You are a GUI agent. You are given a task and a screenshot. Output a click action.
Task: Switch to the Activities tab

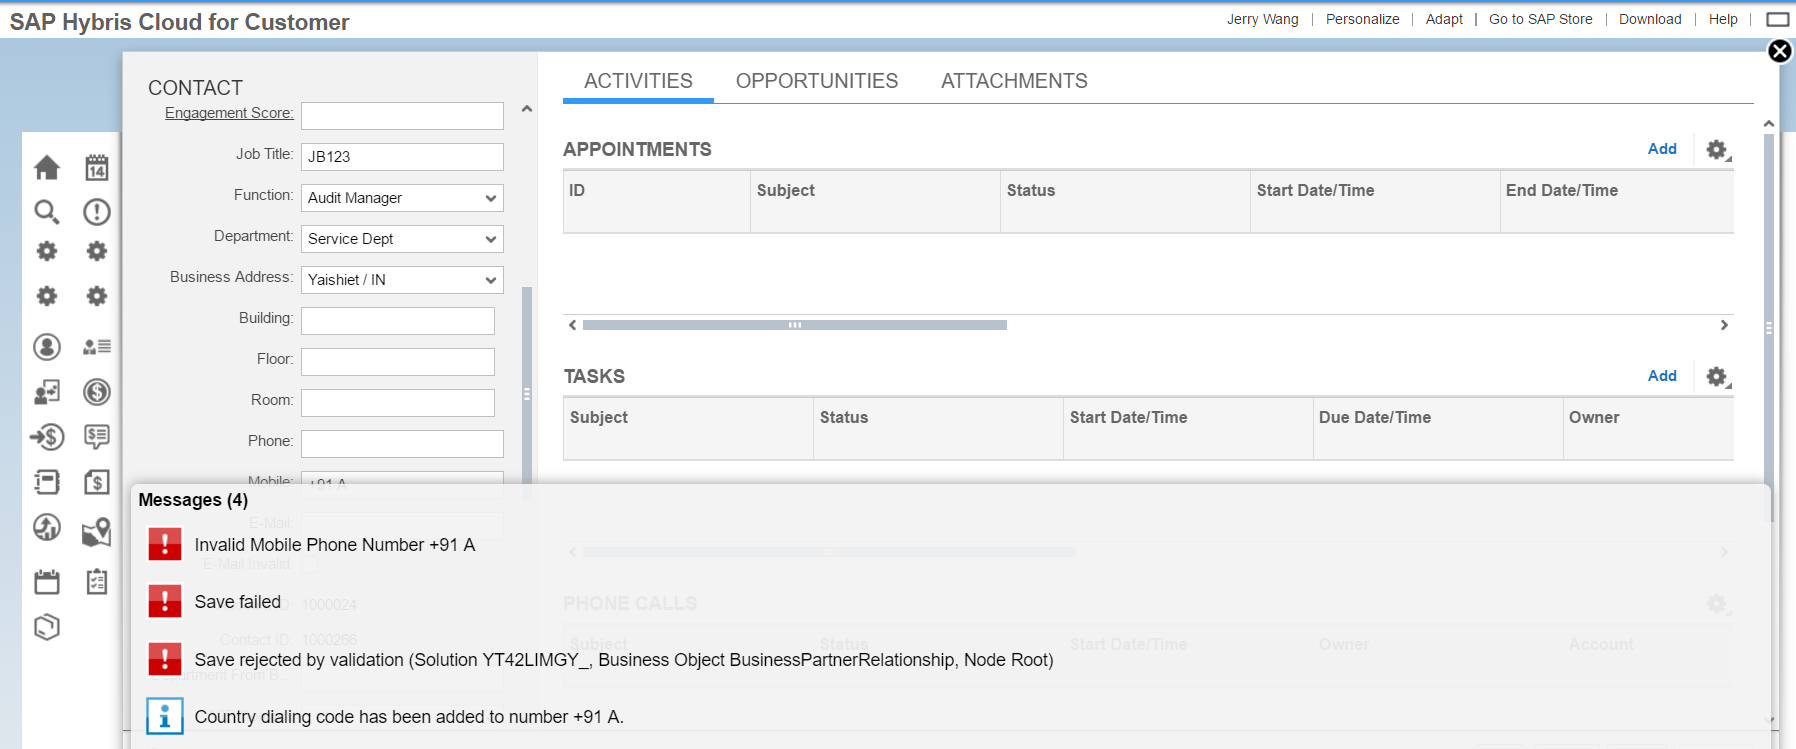coord(638,81)
